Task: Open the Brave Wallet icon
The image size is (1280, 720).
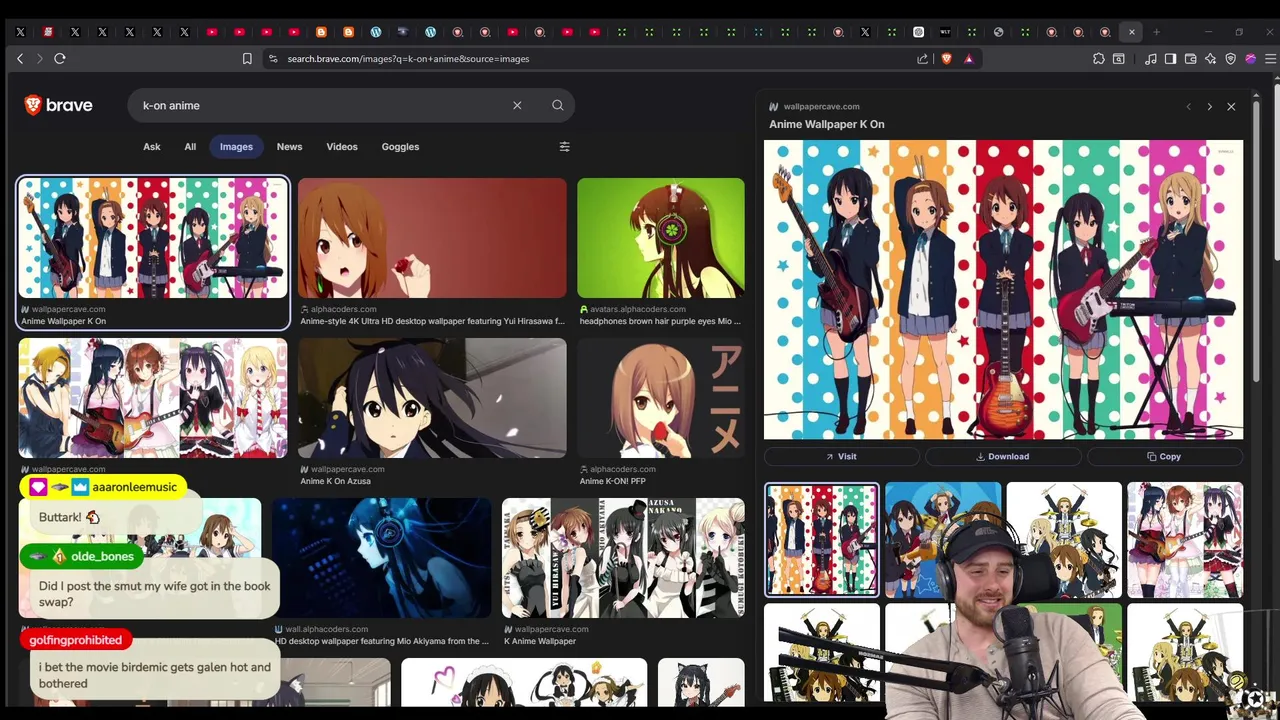Action: [x=1190, y=59]
